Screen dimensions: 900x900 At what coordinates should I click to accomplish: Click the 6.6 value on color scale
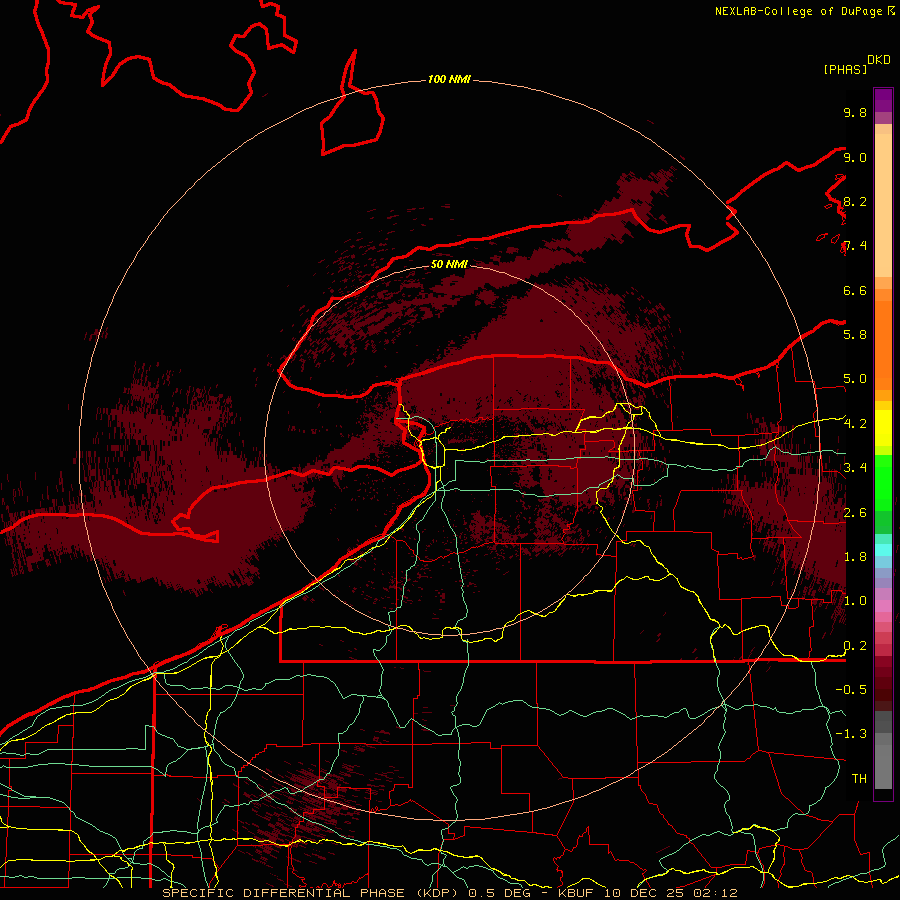pyautogui.click(x=855, y=290)
